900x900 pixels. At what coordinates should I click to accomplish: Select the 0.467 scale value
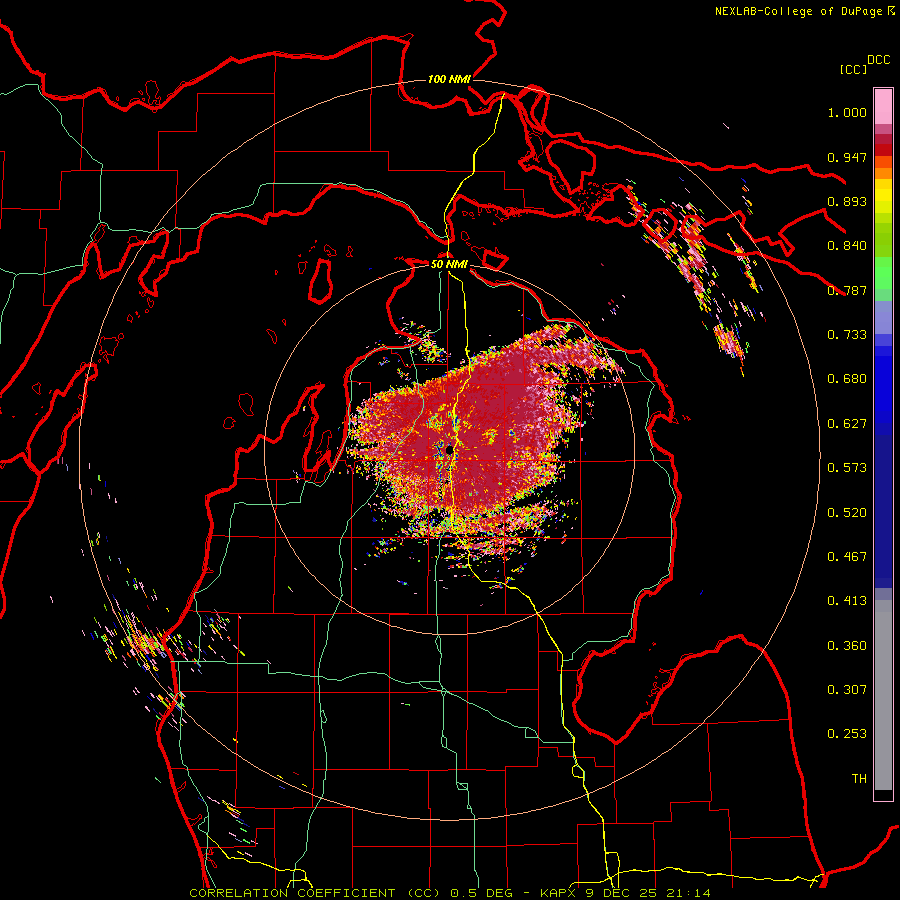point(847,557)
